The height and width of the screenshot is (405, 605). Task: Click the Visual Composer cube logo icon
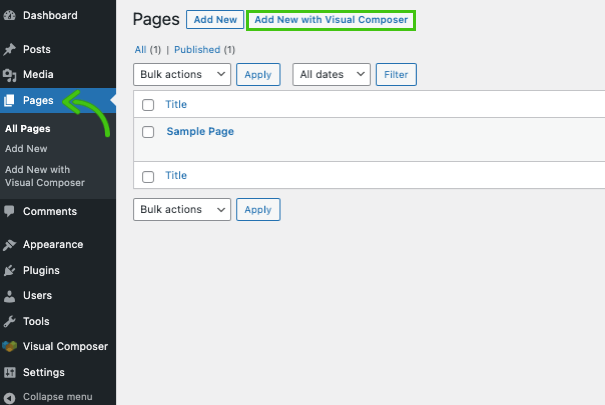click(x=10, y=346)
